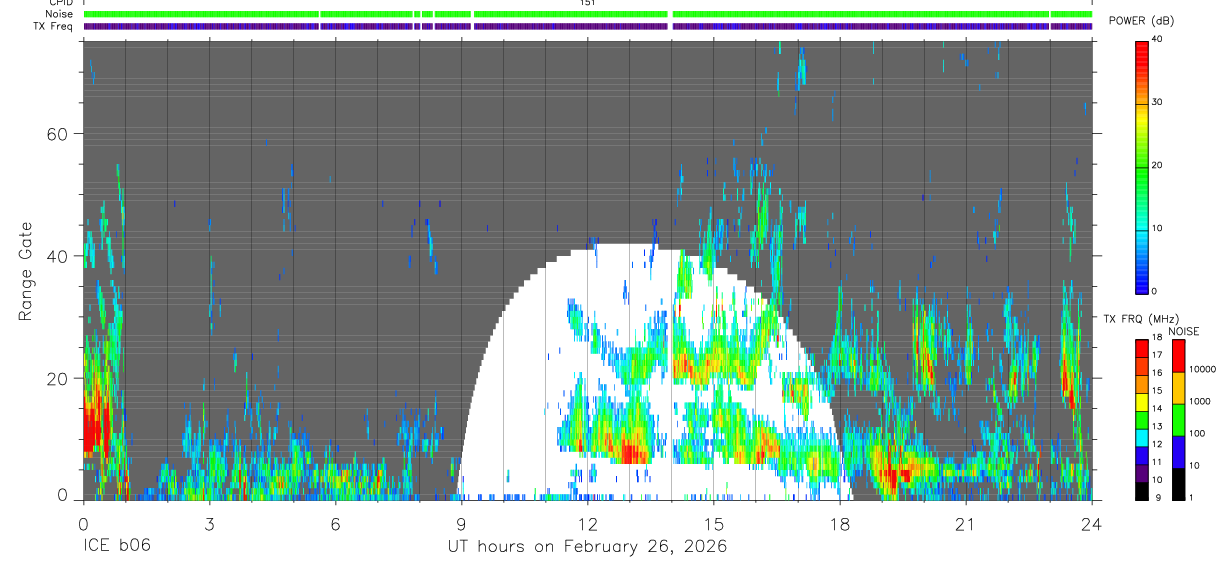
Task: Click the 20 tick on the POWER scale
Action: (x=1158, y=165)
